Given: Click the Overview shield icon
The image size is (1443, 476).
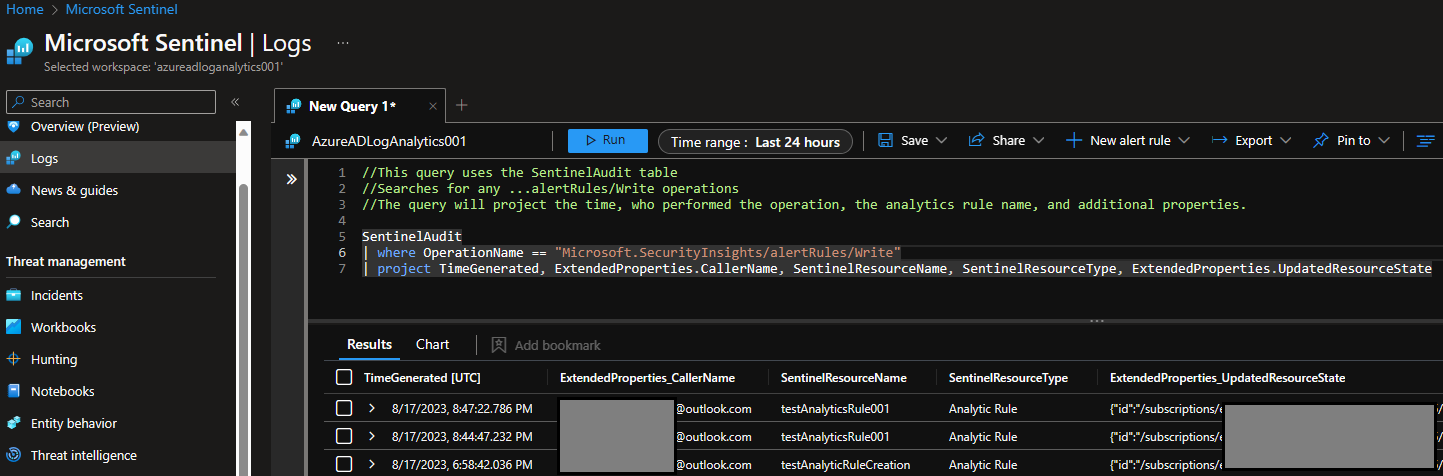Looking at the screenshot, I should coord(14,127).
